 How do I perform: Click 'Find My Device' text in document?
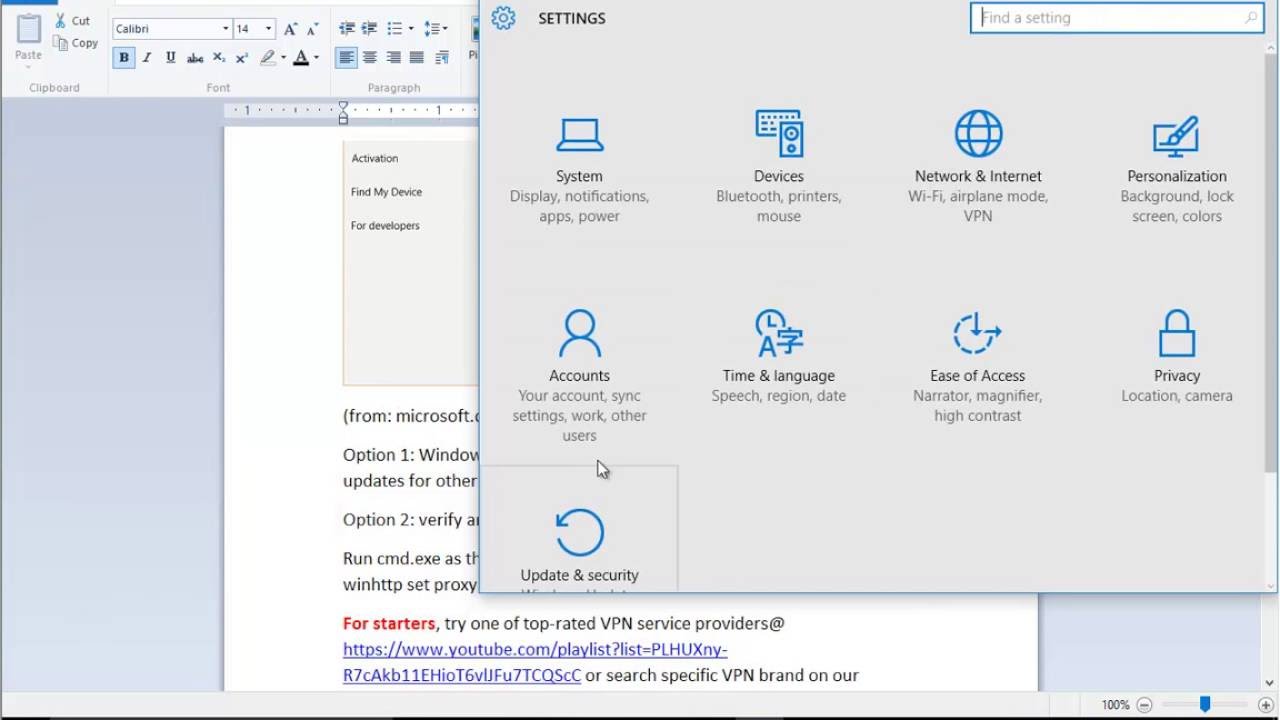click(386, 192)
